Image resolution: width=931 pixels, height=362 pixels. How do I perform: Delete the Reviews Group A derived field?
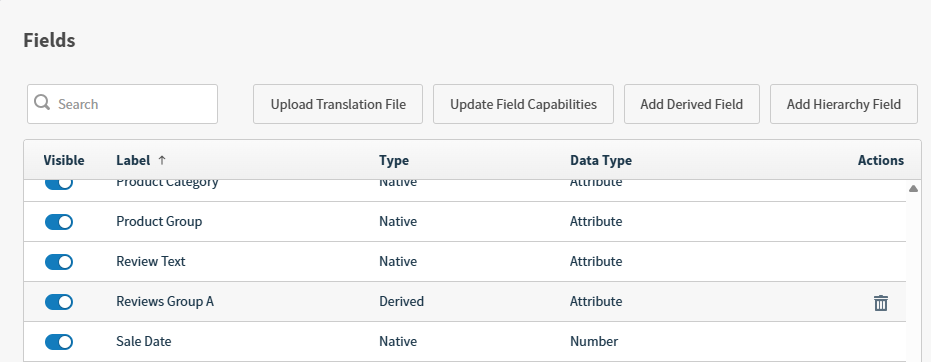click(x=881, y=303)
